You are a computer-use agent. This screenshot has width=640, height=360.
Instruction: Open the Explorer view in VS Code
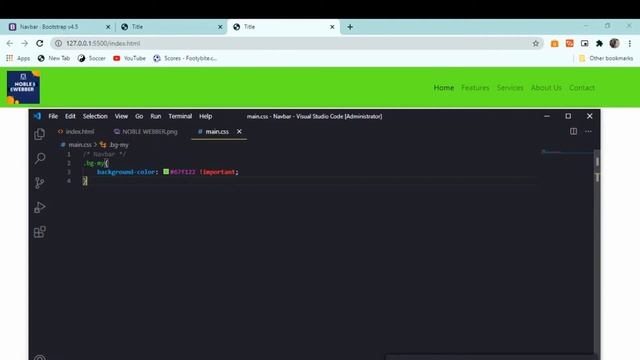pyautogui.click(x=40, y=134)
